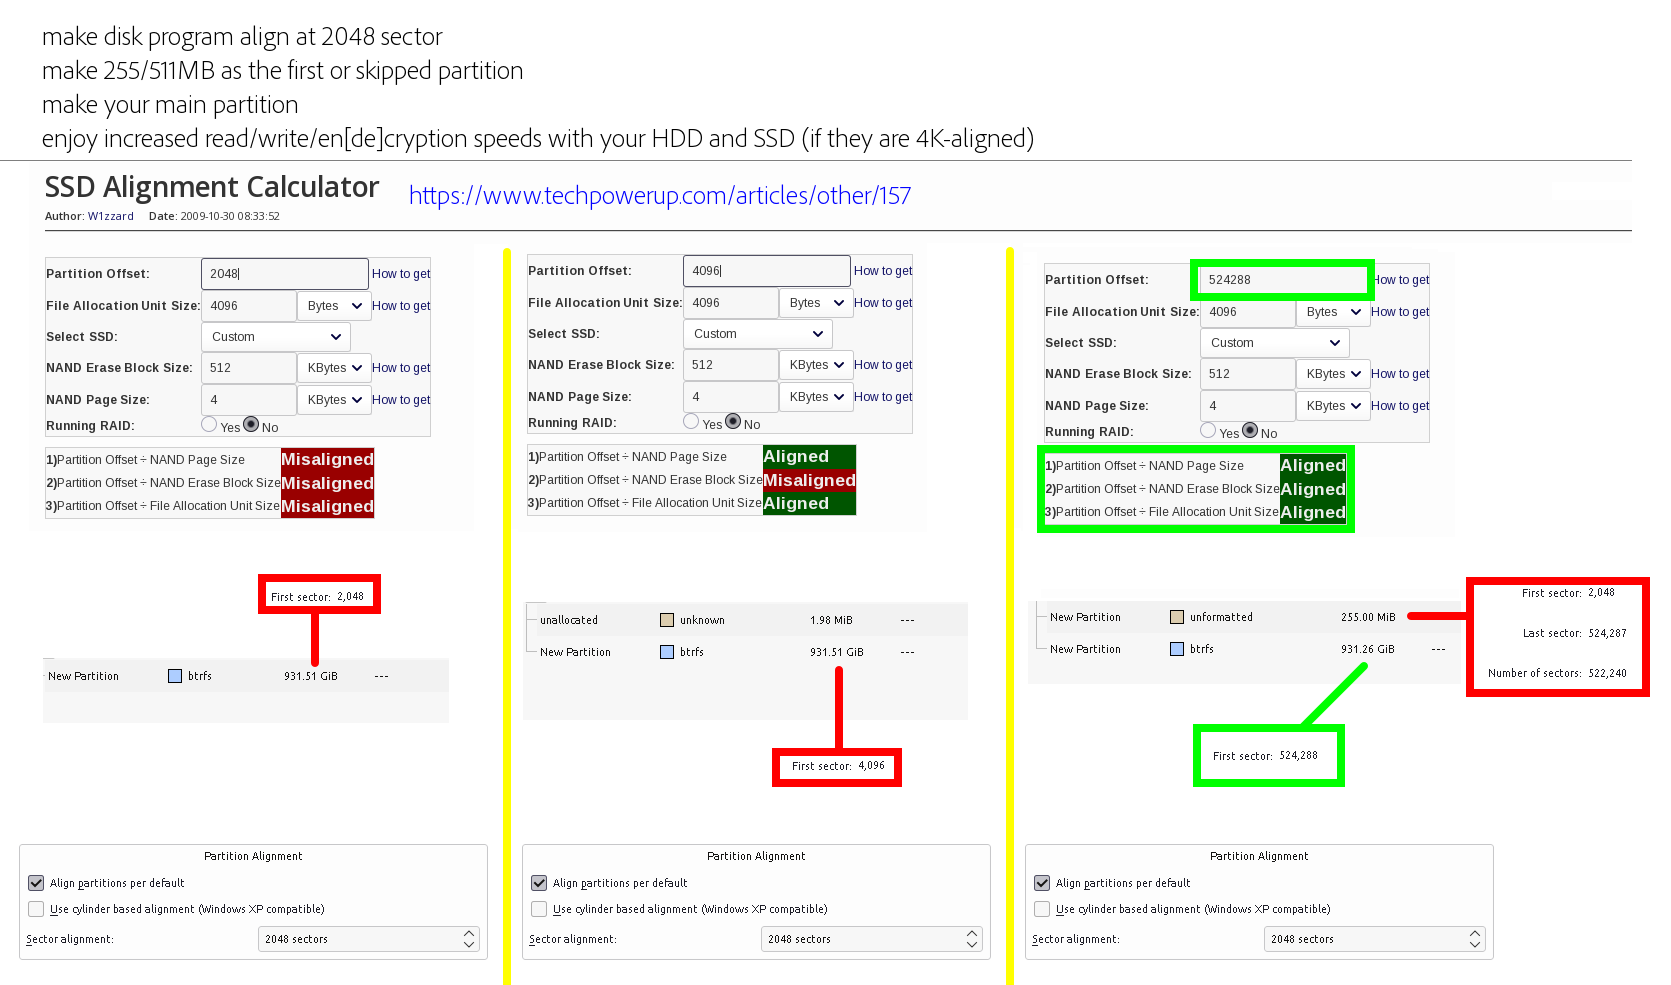Screen dimensions: 1671x985
Task: Open 'How to get' for File Allocation Unit Size, 524288-offset calculator
Action: (x=1400, y=312)
